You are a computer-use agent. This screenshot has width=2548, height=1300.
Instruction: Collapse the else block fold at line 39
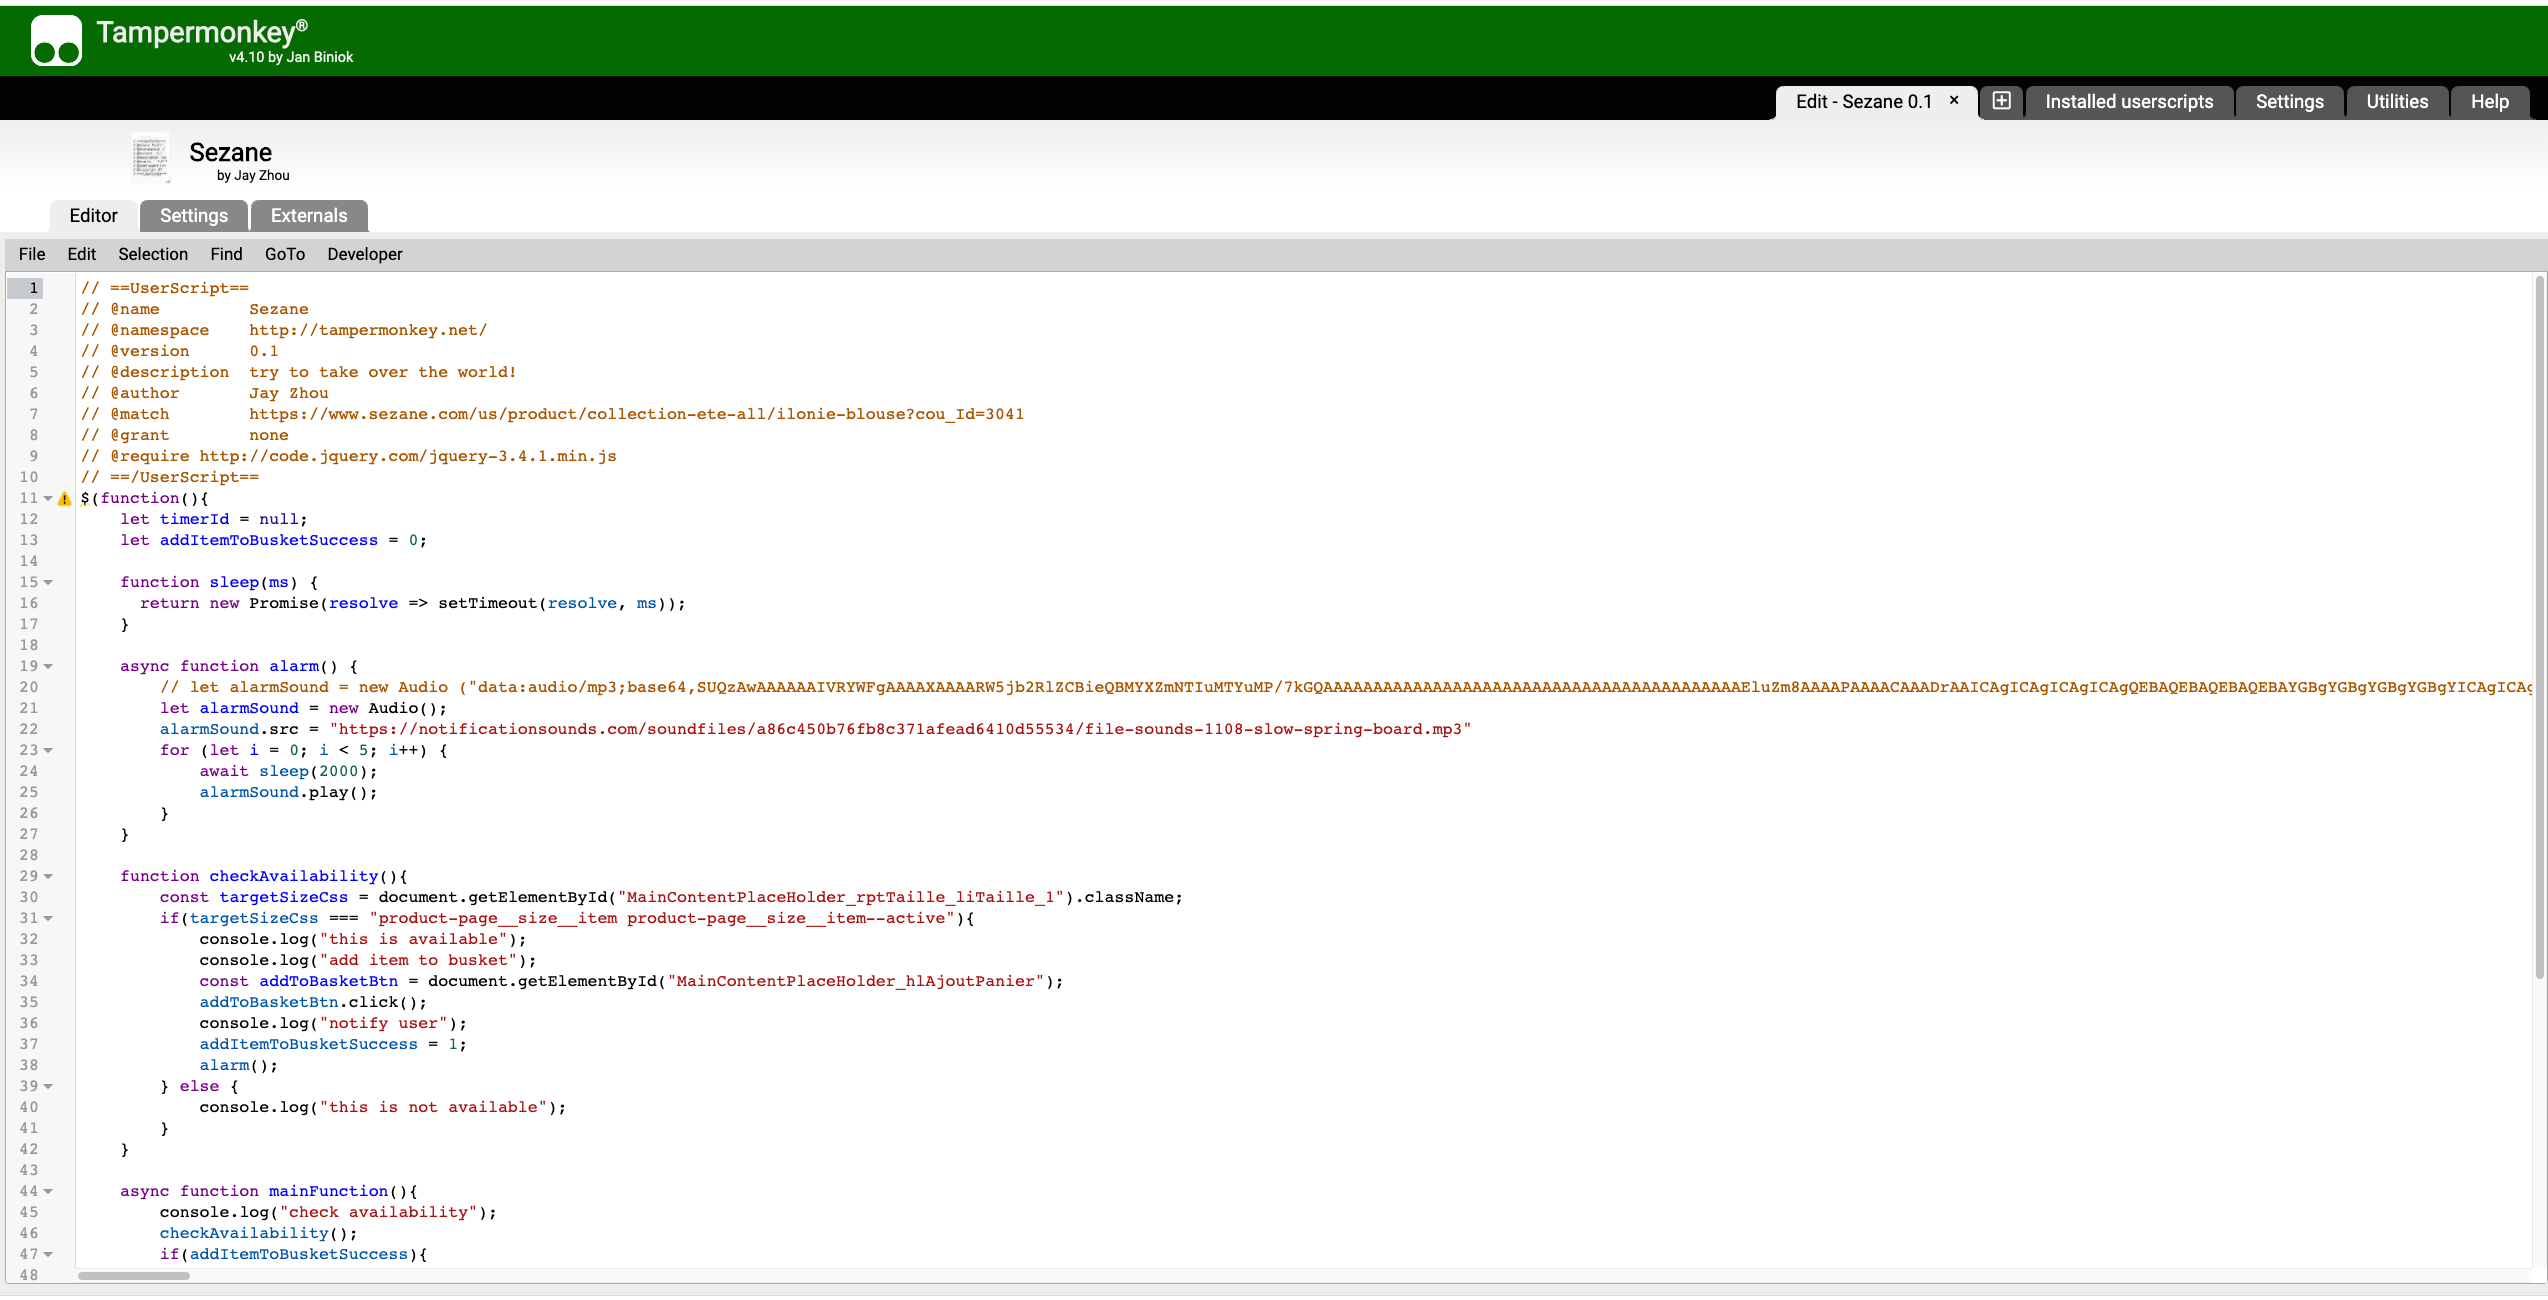(x=48, y=1086)
